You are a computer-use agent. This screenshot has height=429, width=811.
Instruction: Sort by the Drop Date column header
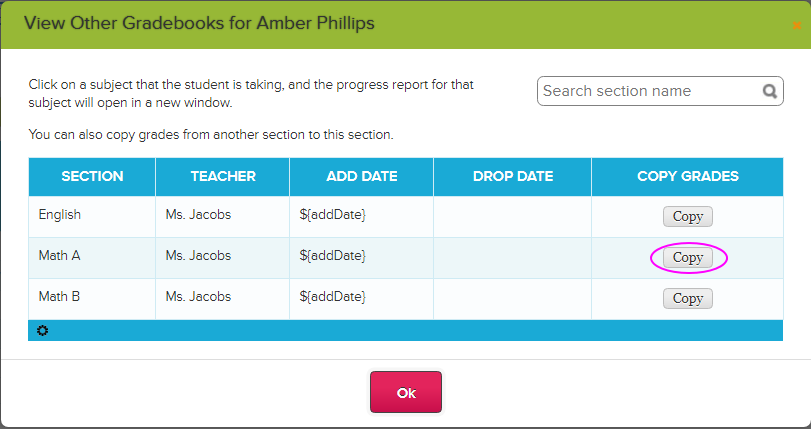[512, 176]
